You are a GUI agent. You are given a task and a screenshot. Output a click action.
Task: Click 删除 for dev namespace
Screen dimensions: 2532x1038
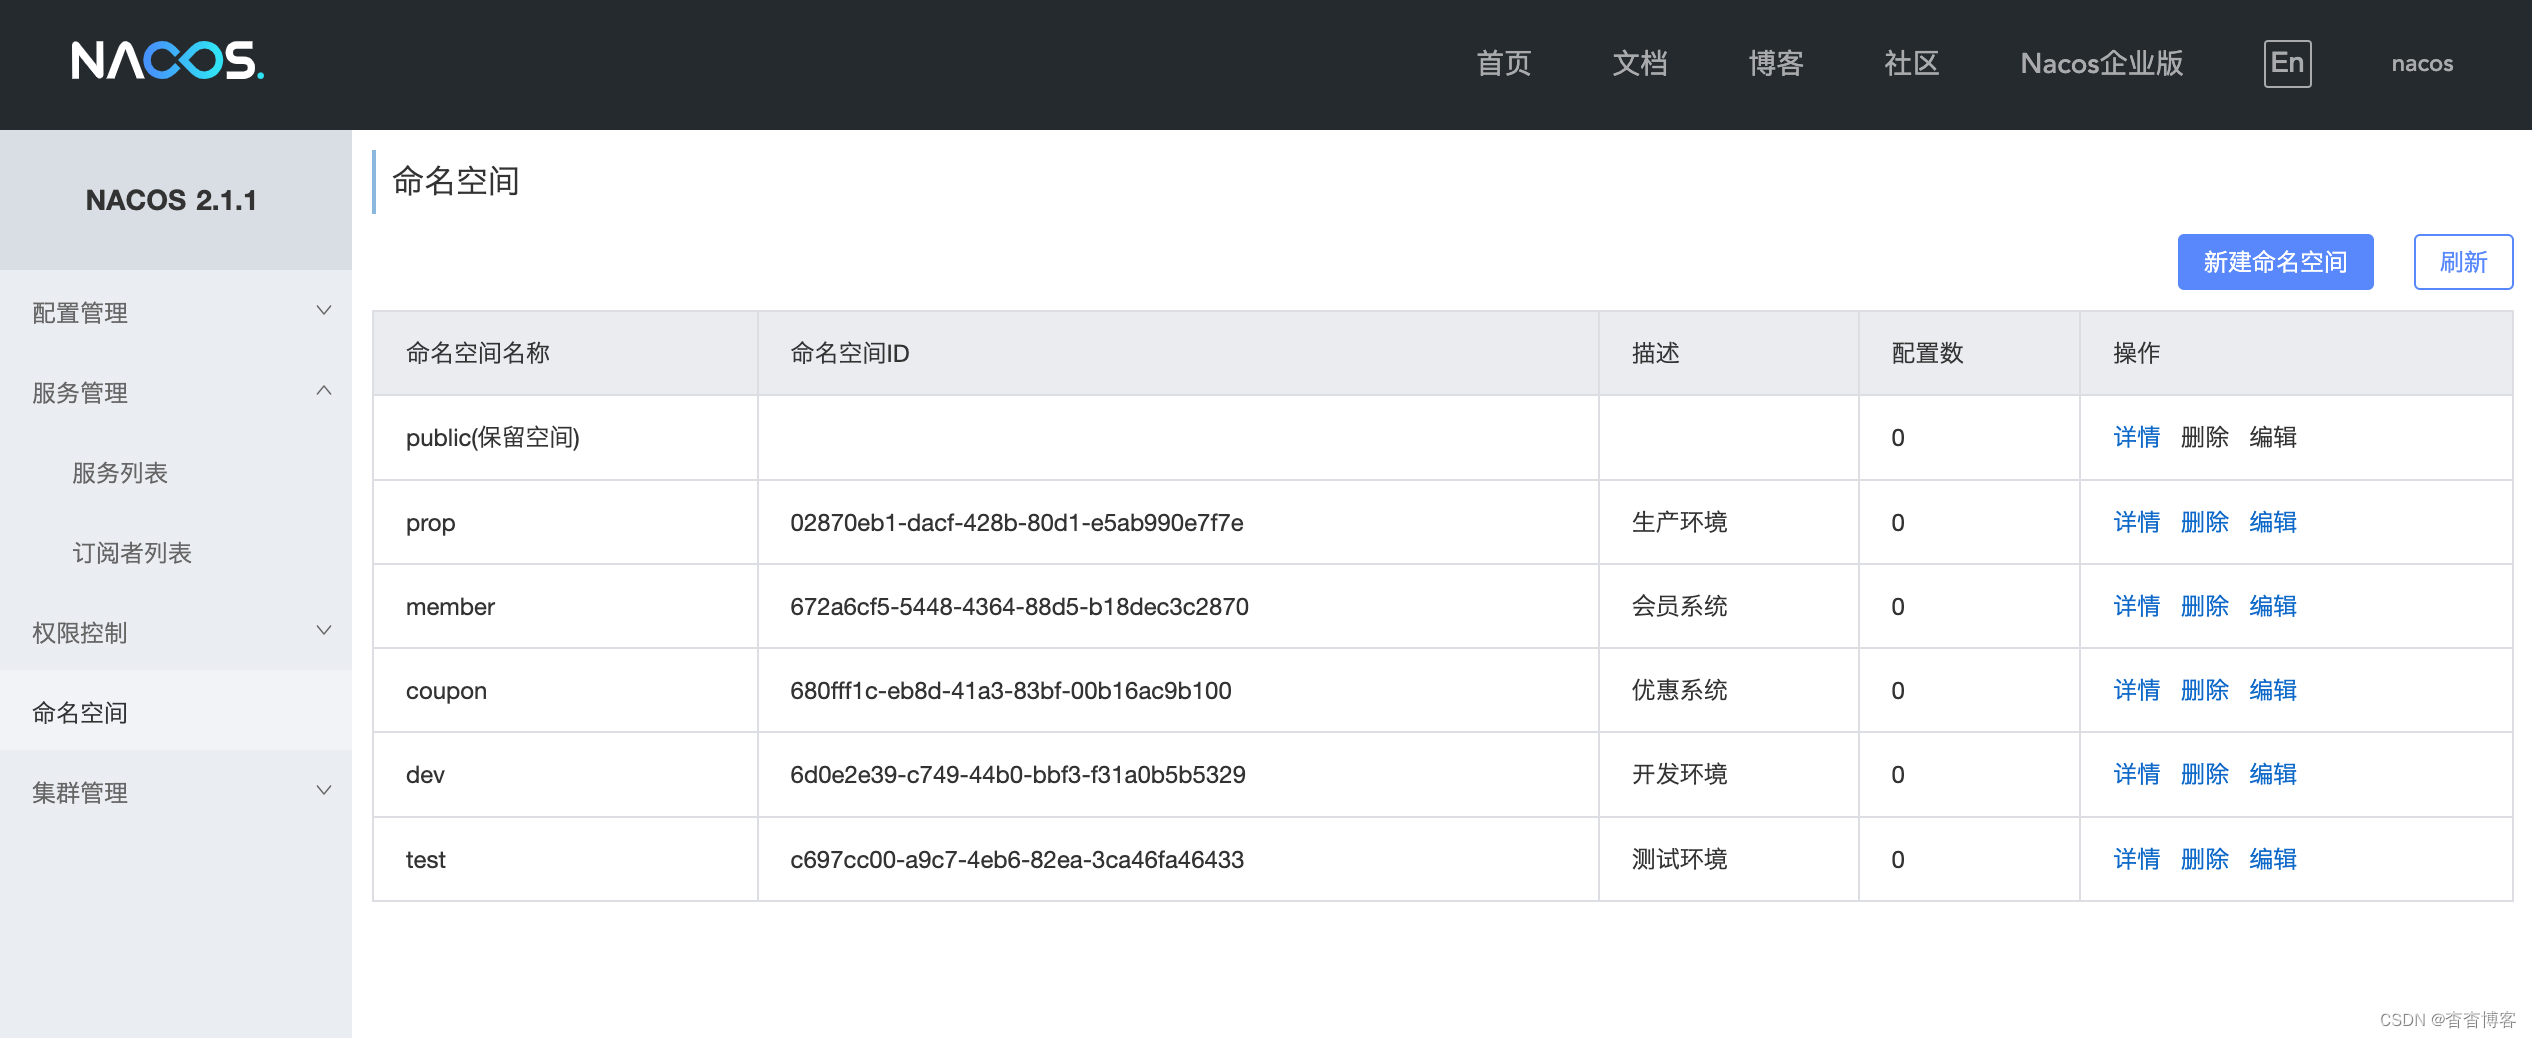click(x=2204, y=774)
